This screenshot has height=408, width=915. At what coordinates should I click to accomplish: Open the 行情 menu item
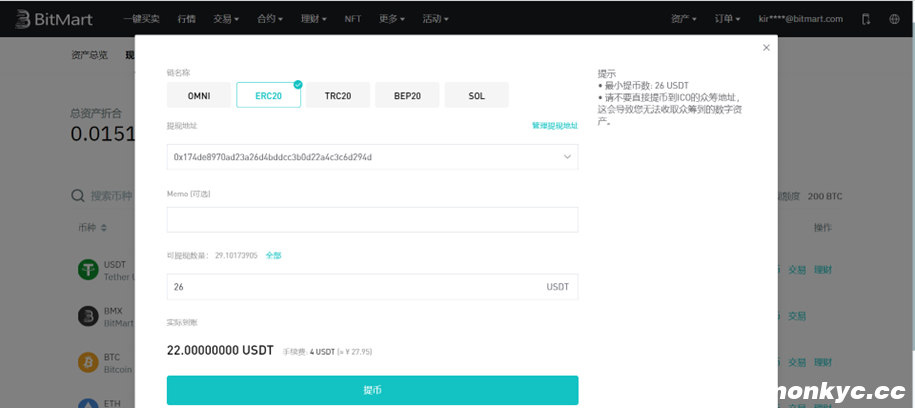pos(186,19)
